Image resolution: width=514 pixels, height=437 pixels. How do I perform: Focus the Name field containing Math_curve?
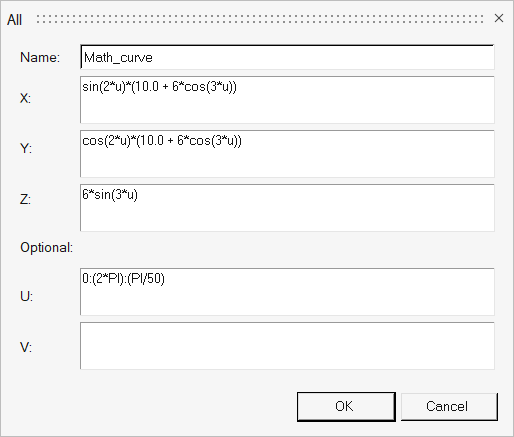pyautogui.click(x=287, y=57)
